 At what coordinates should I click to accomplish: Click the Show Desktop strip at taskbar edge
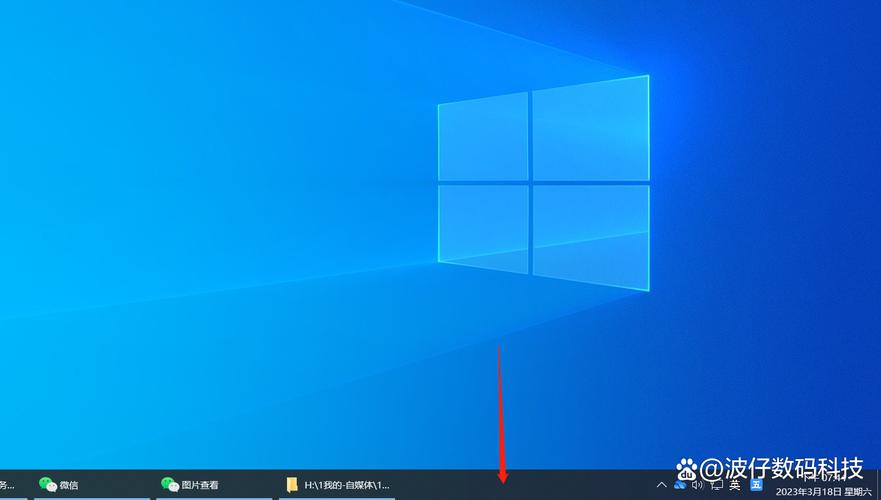pos(878,485)
